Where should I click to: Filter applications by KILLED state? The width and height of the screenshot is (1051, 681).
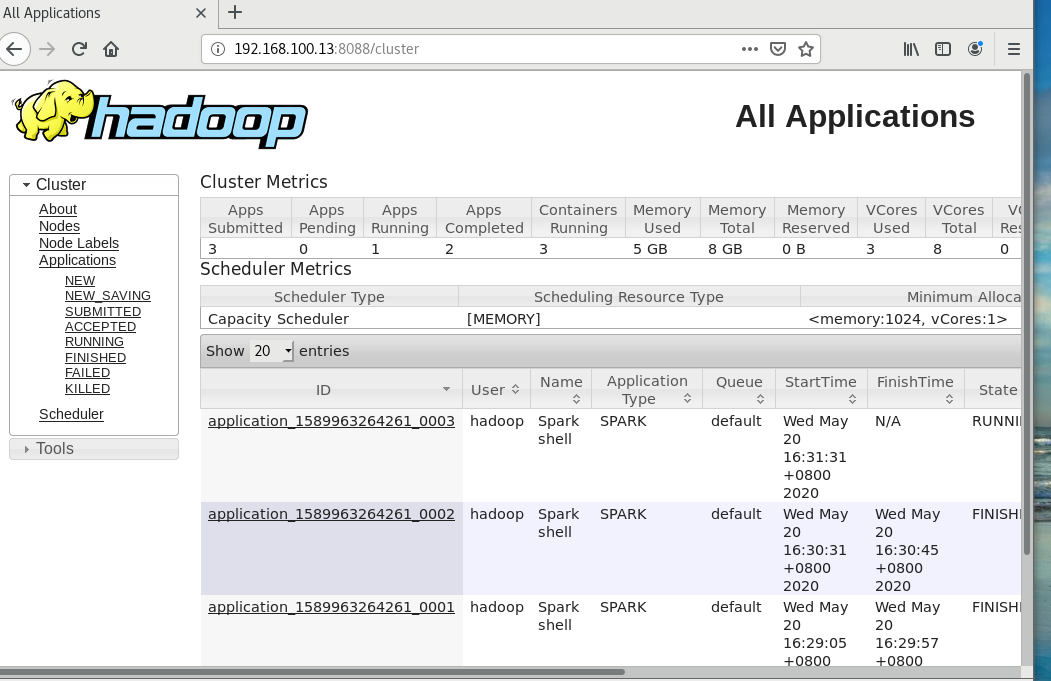(x=87, y=389)
